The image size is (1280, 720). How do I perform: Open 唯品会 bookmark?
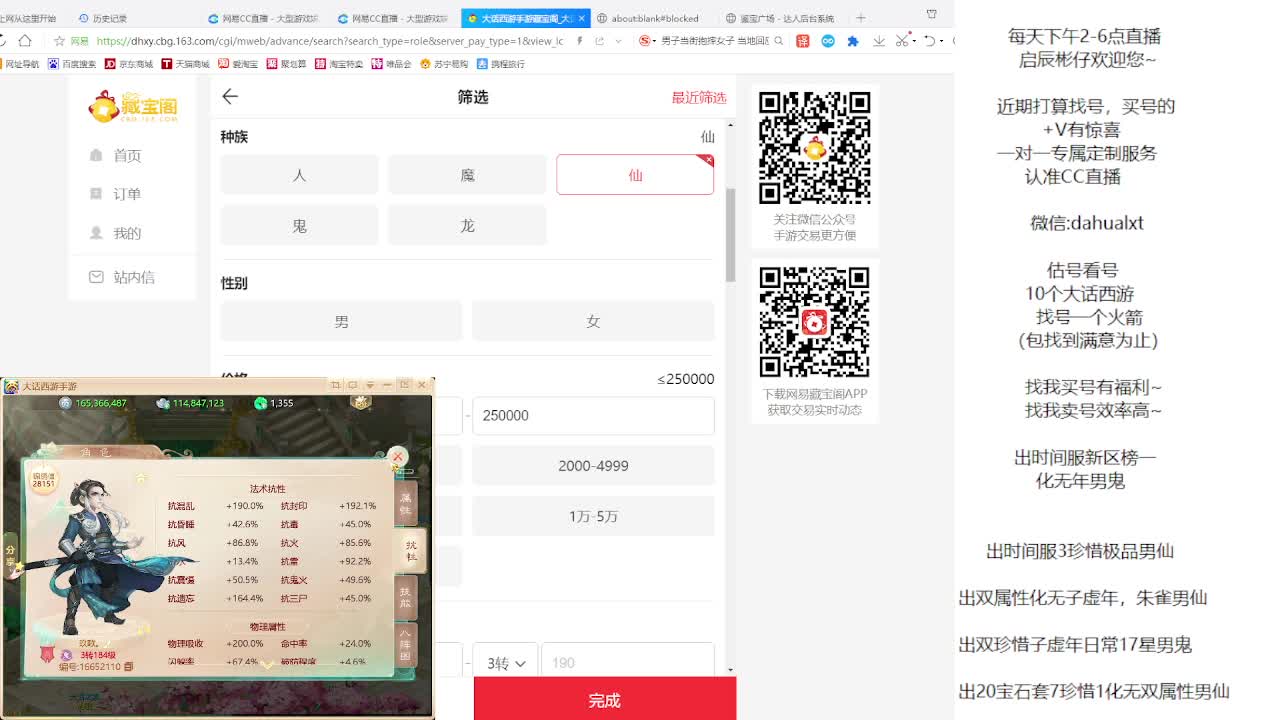pos(391,64)
